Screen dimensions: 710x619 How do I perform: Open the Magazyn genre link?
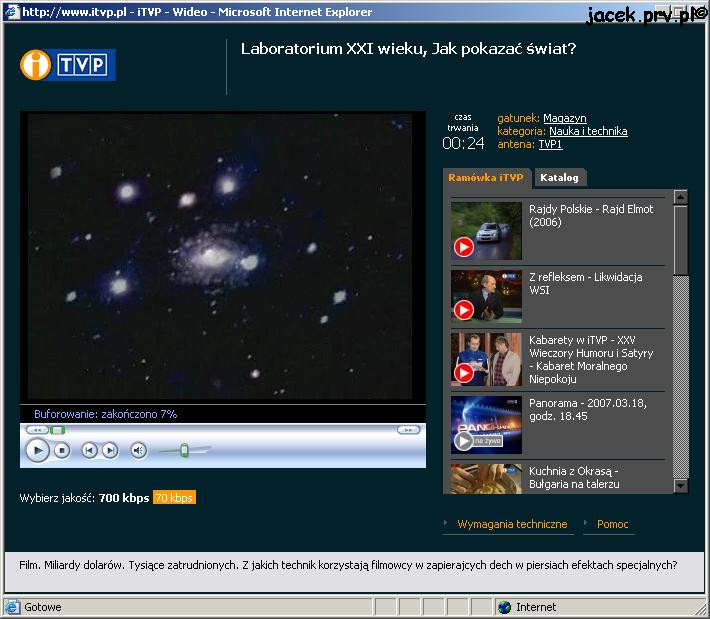565,118
